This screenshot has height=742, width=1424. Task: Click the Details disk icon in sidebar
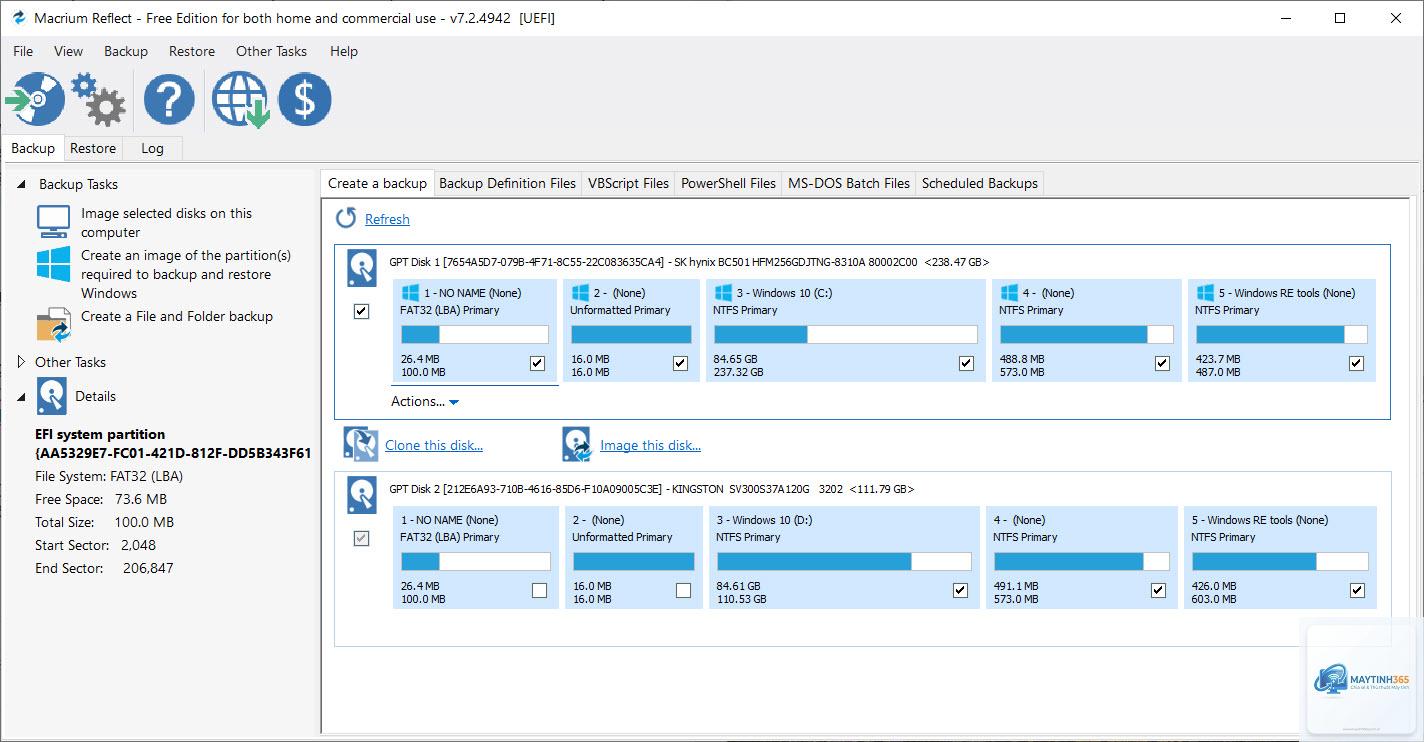(52, 396)
